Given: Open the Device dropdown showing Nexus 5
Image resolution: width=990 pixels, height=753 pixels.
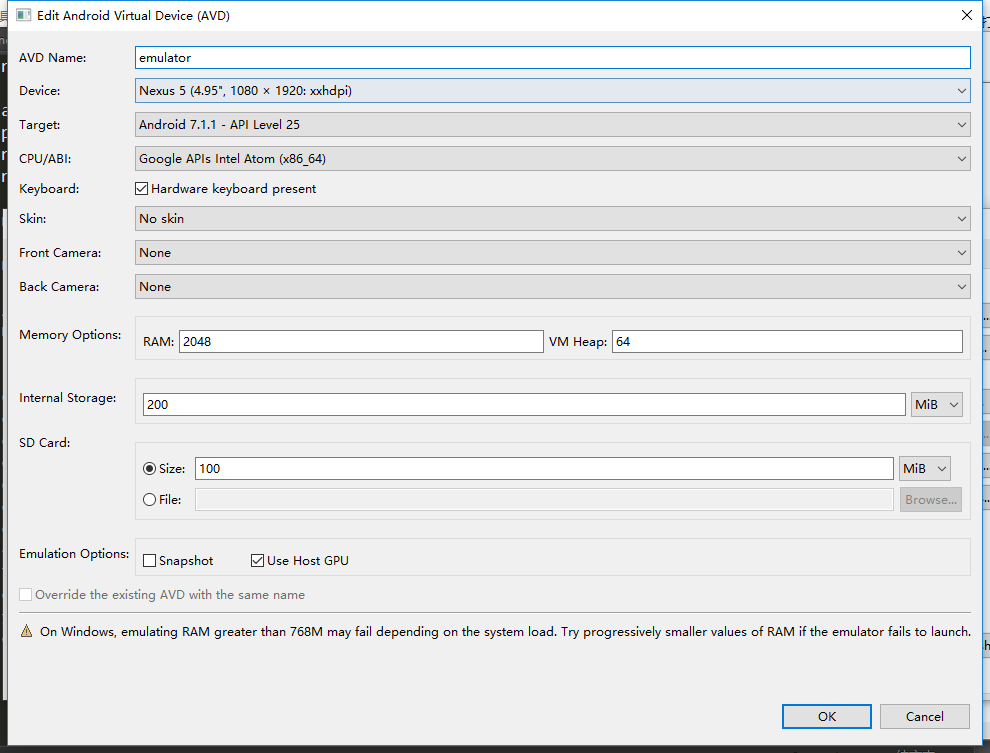Looking at the screenshot, I should point(552,91).
